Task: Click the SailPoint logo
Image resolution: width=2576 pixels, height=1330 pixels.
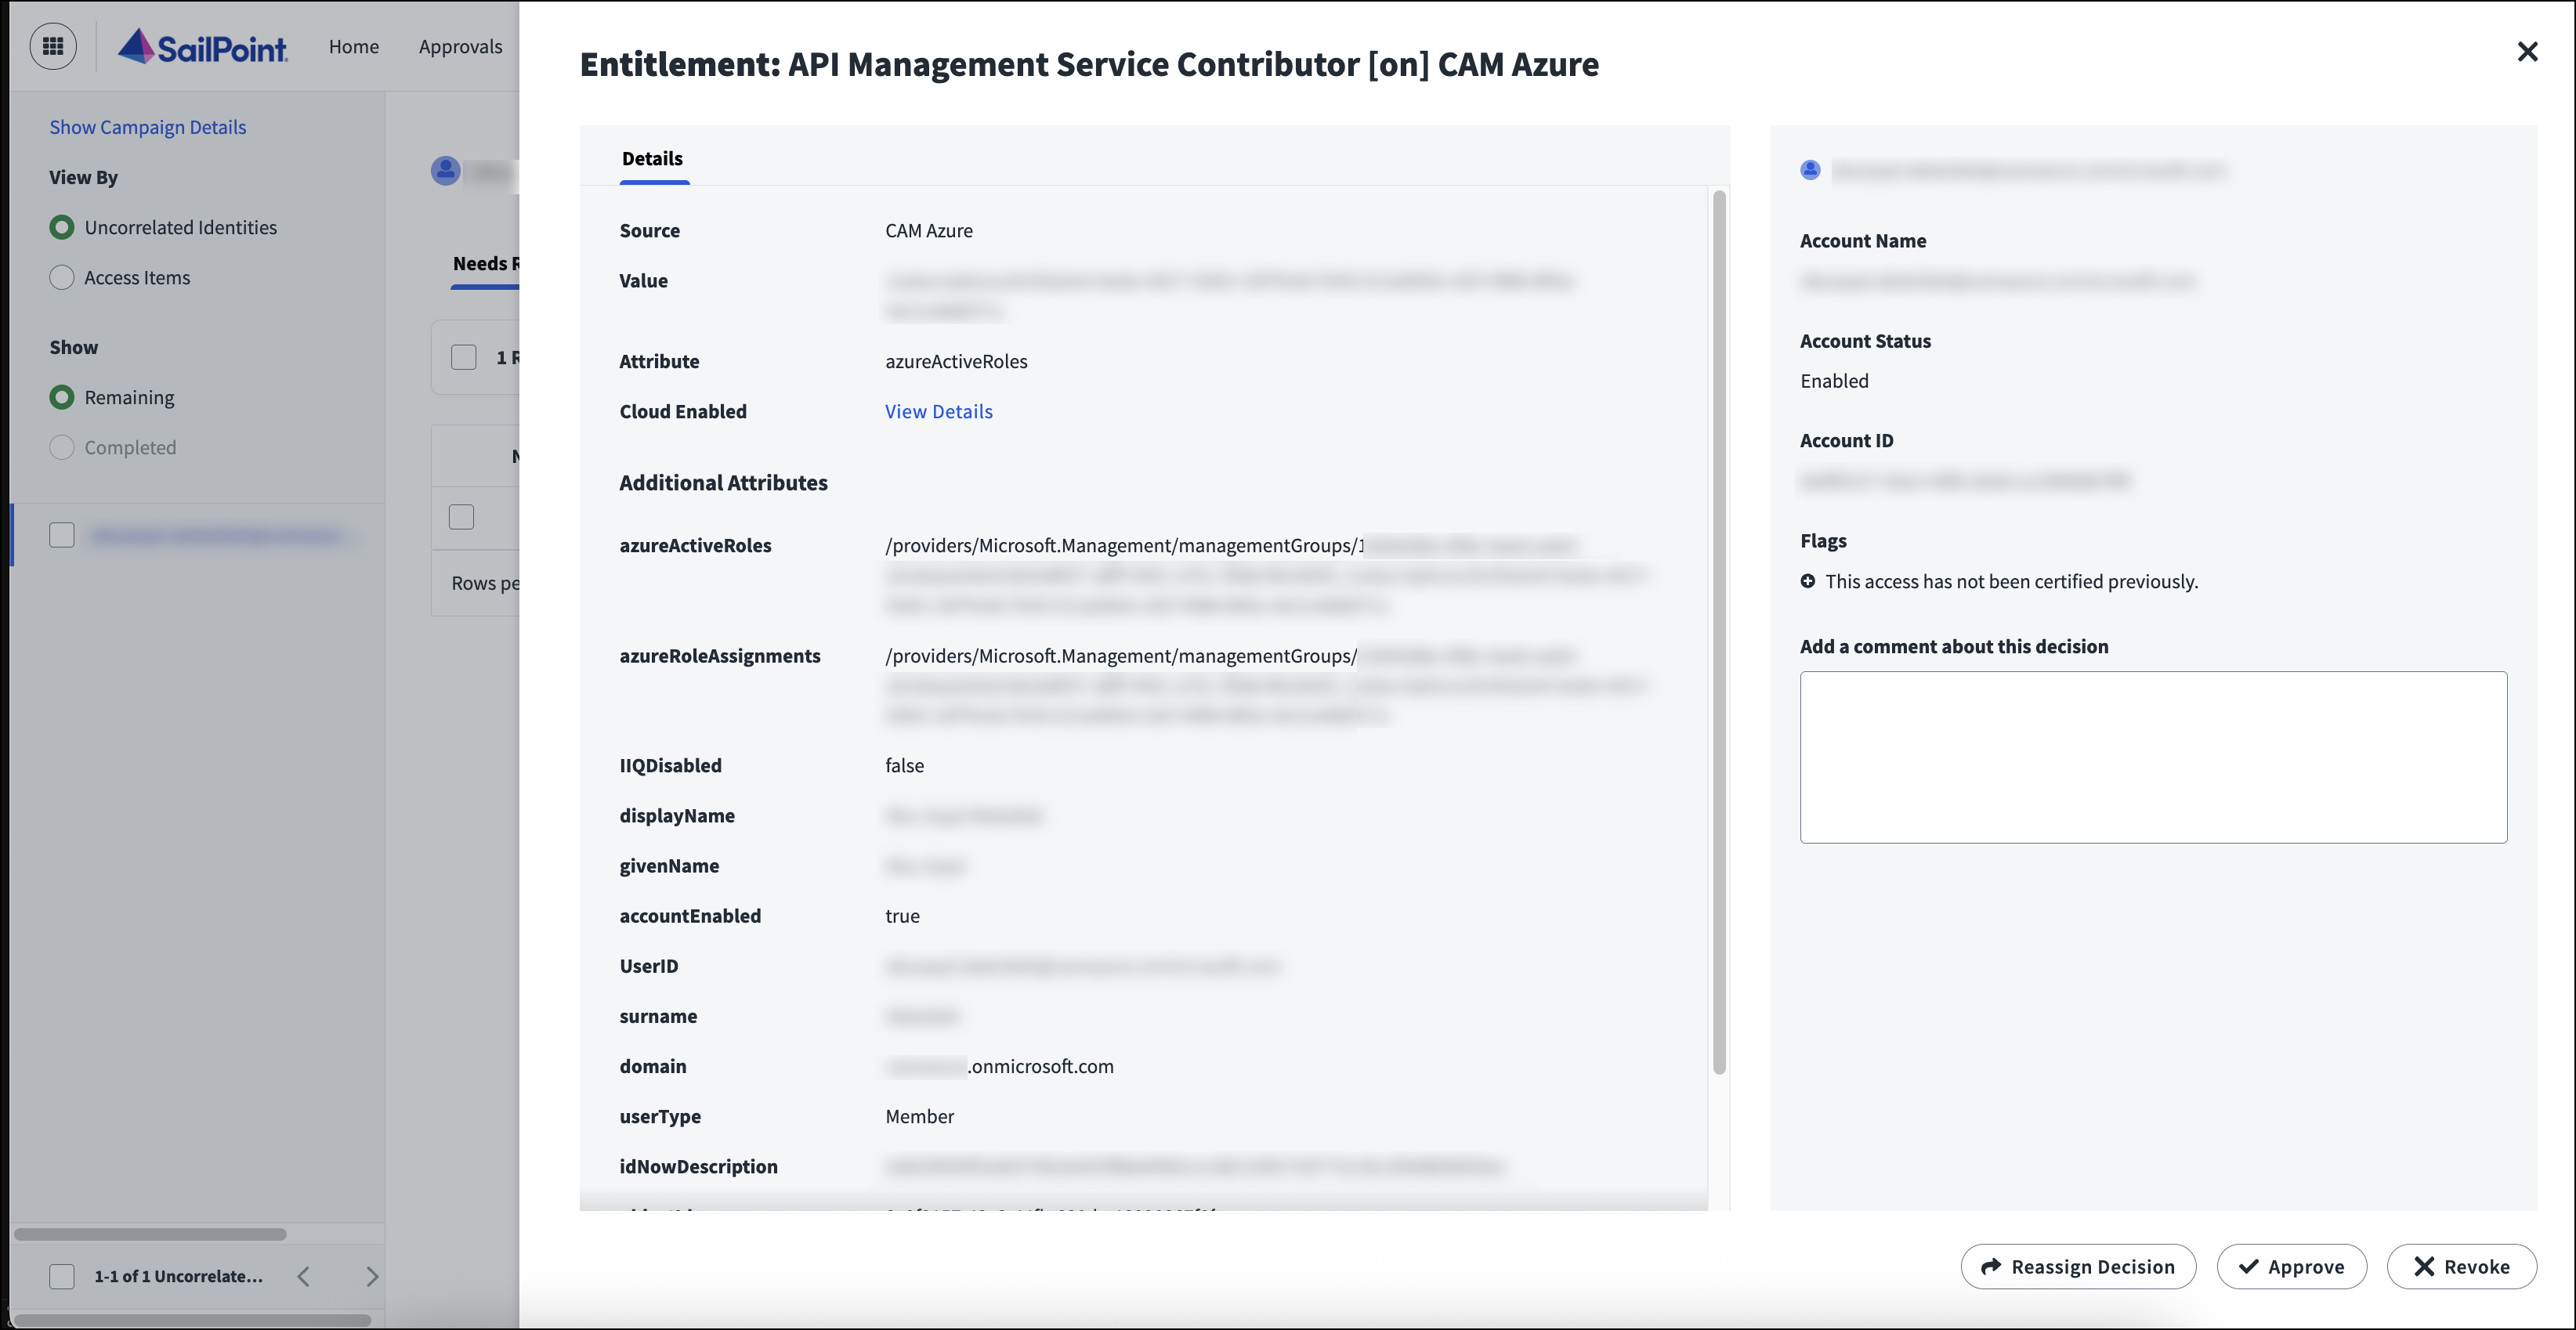Action: pos(203,46)
